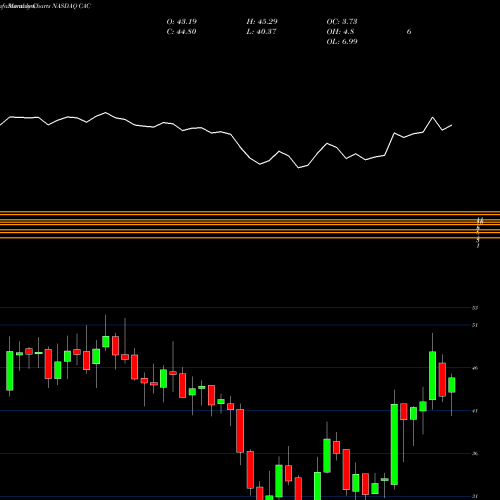The height and width of the screenshot is (500, 500).
Task: Click the high price 'H: 45.29'
Action: [x=262, y=22]
